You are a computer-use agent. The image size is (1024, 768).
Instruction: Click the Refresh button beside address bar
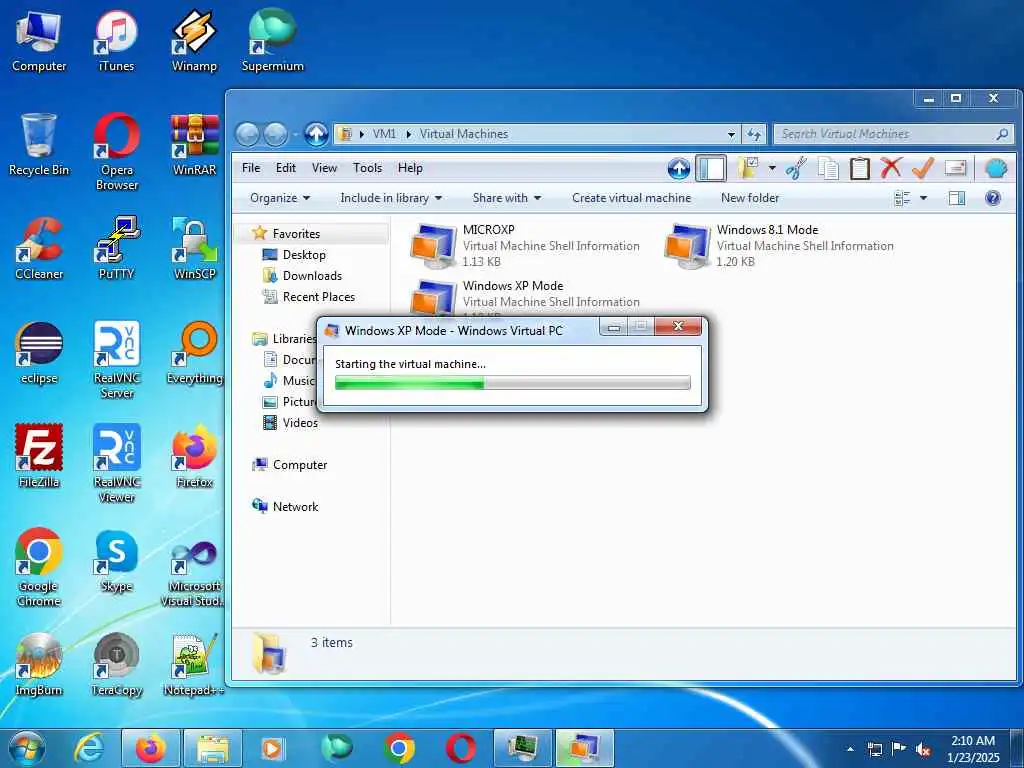[x=754, y=135]
